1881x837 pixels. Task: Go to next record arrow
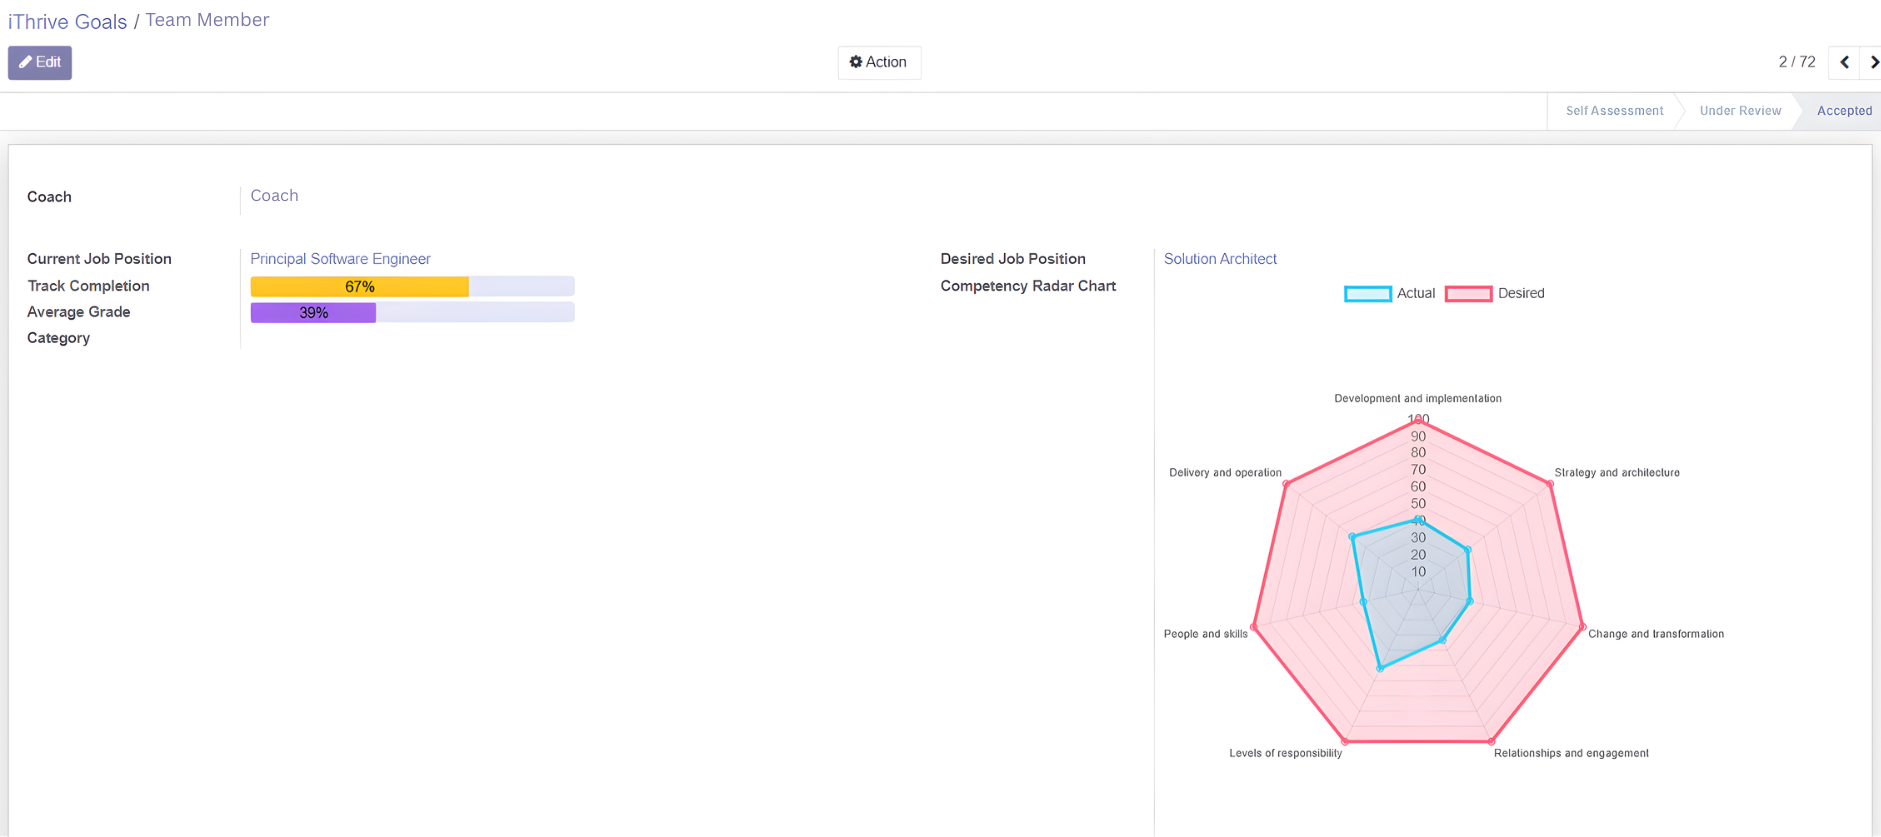coord(1872,62)
